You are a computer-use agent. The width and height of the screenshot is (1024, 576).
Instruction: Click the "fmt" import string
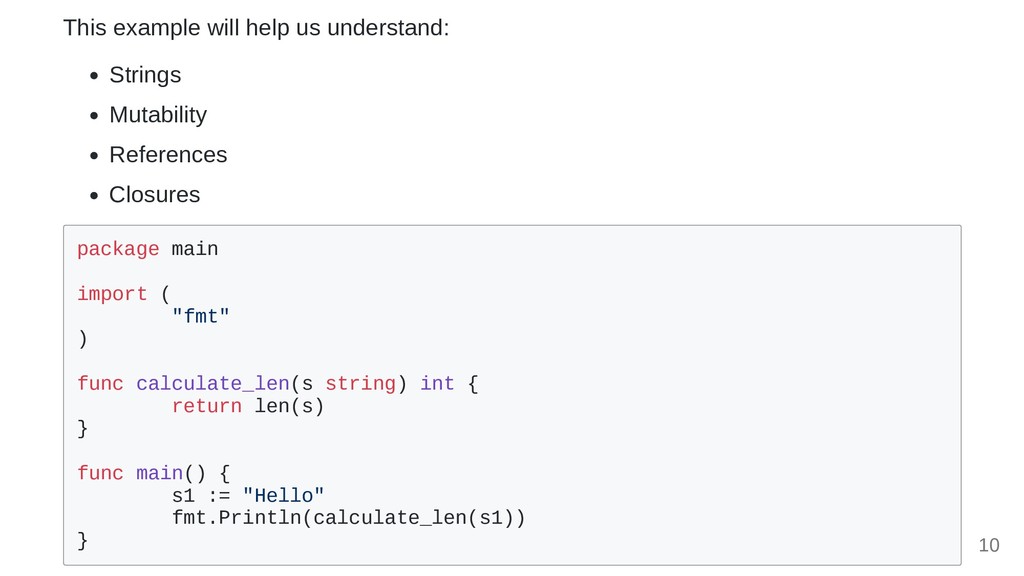(201, 316)
